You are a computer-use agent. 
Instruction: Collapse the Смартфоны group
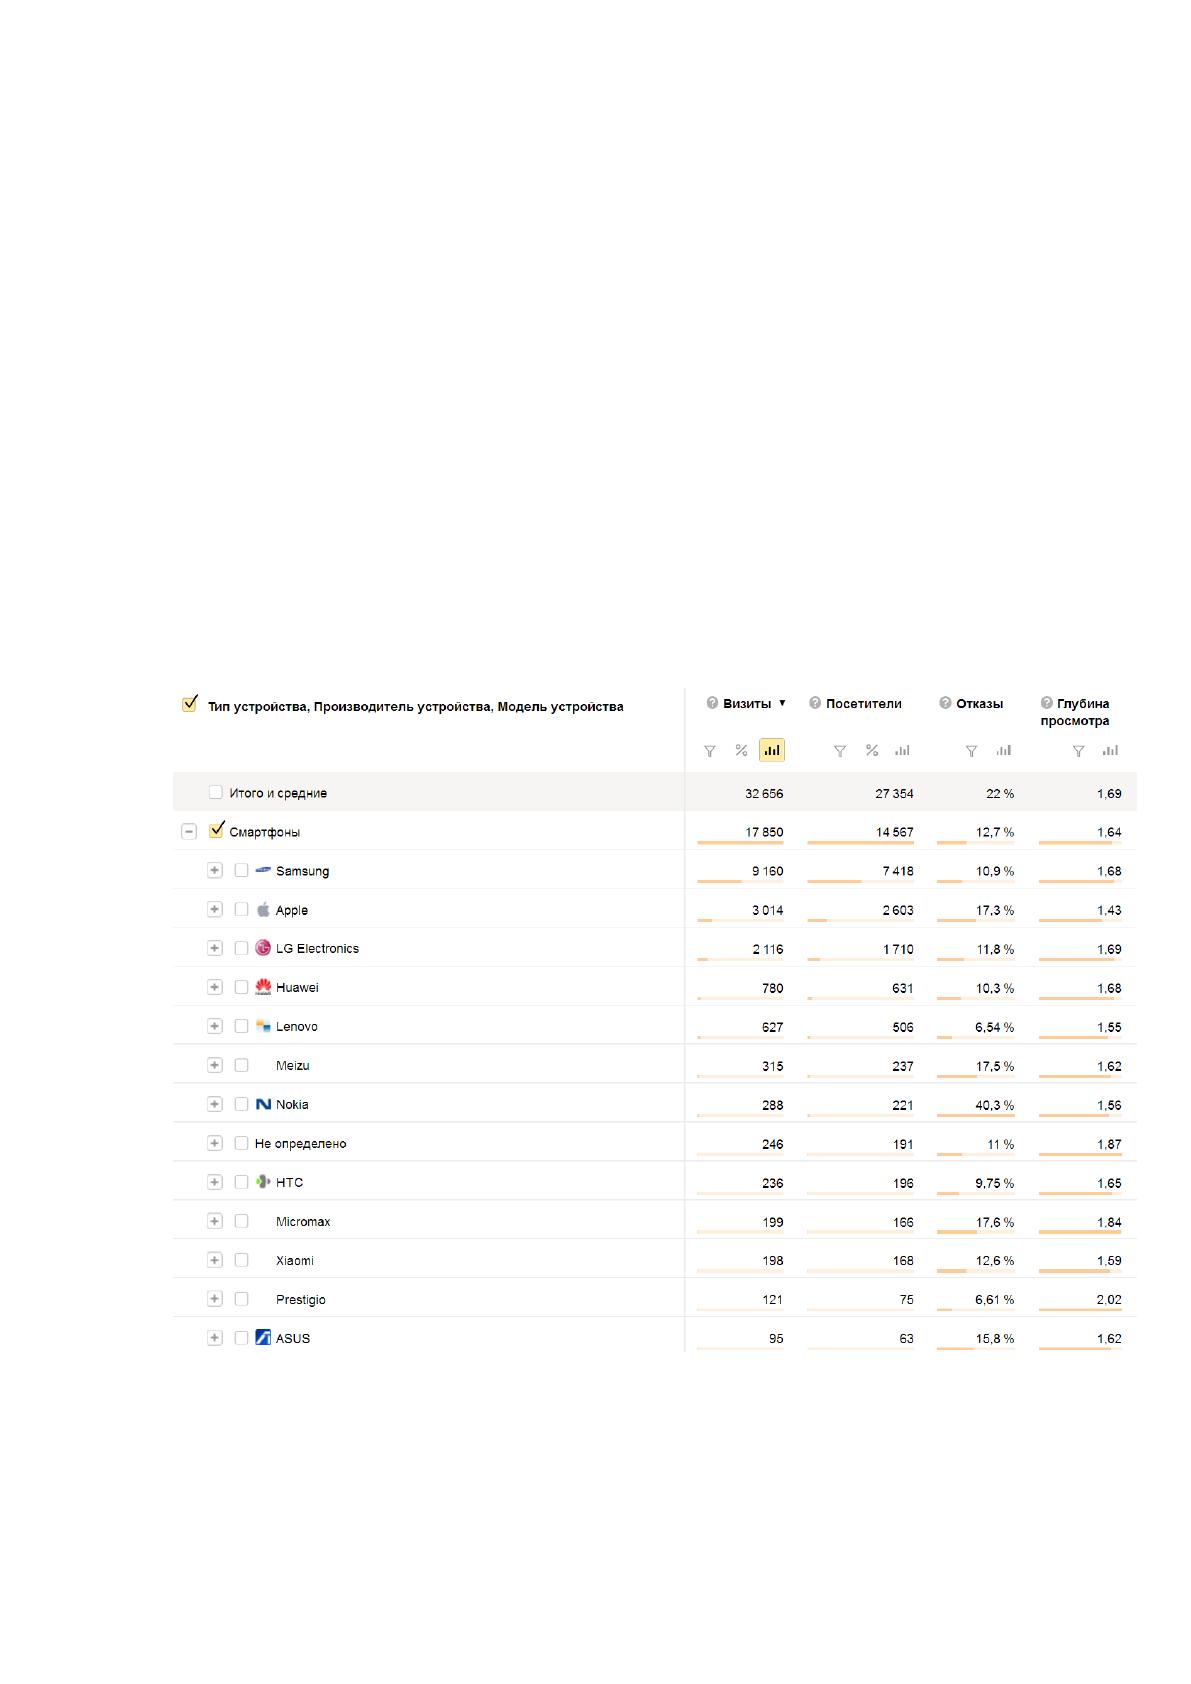click(189, 831)
